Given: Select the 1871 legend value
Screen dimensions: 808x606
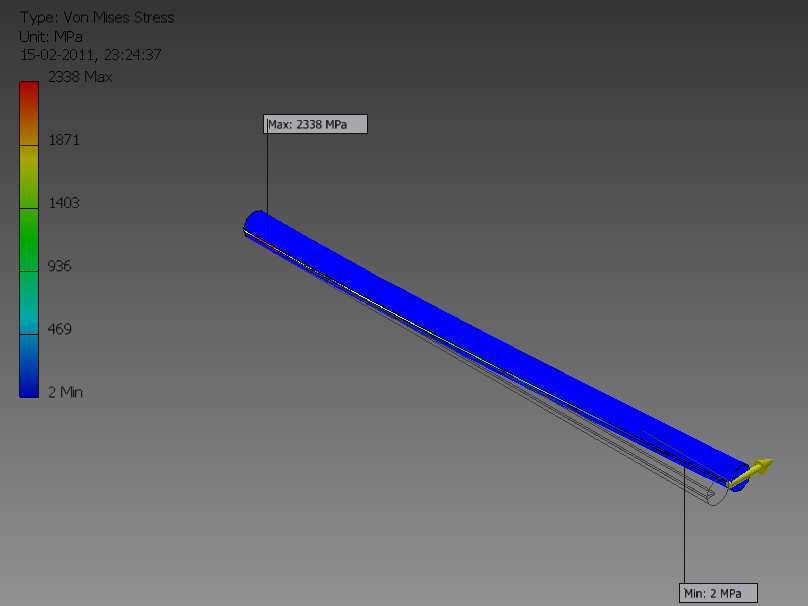Looking at the screenshot, I should 64,140.
